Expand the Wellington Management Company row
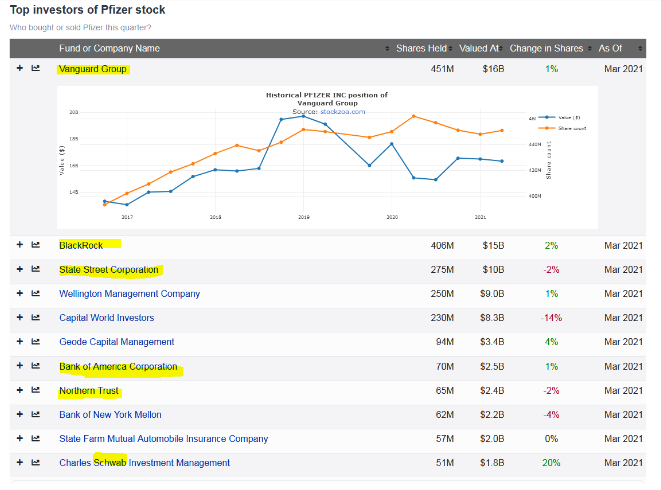Image resolution: width=661 pixels, height=490 pixels. click(x=19, y=293)
